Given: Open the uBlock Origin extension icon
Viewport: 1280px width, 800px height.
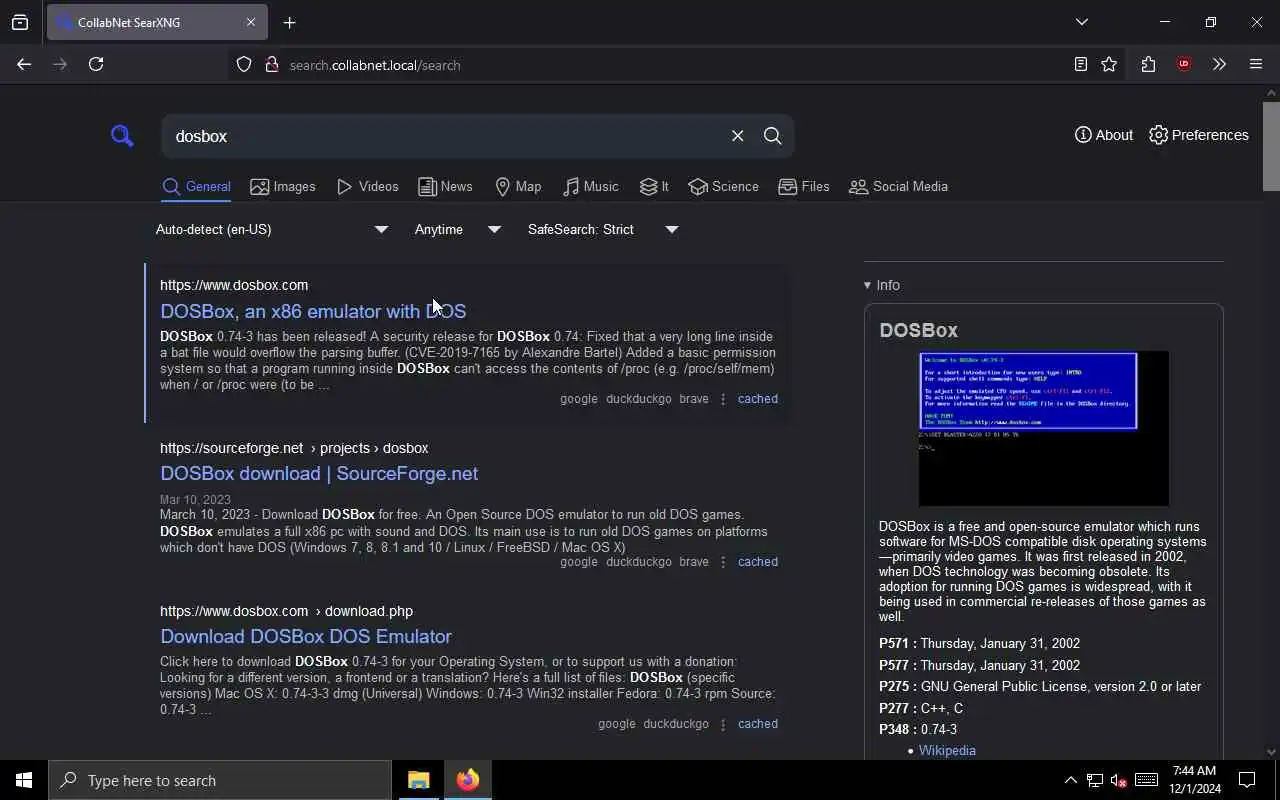Looking at the screenshot, I should point(1184,65).
